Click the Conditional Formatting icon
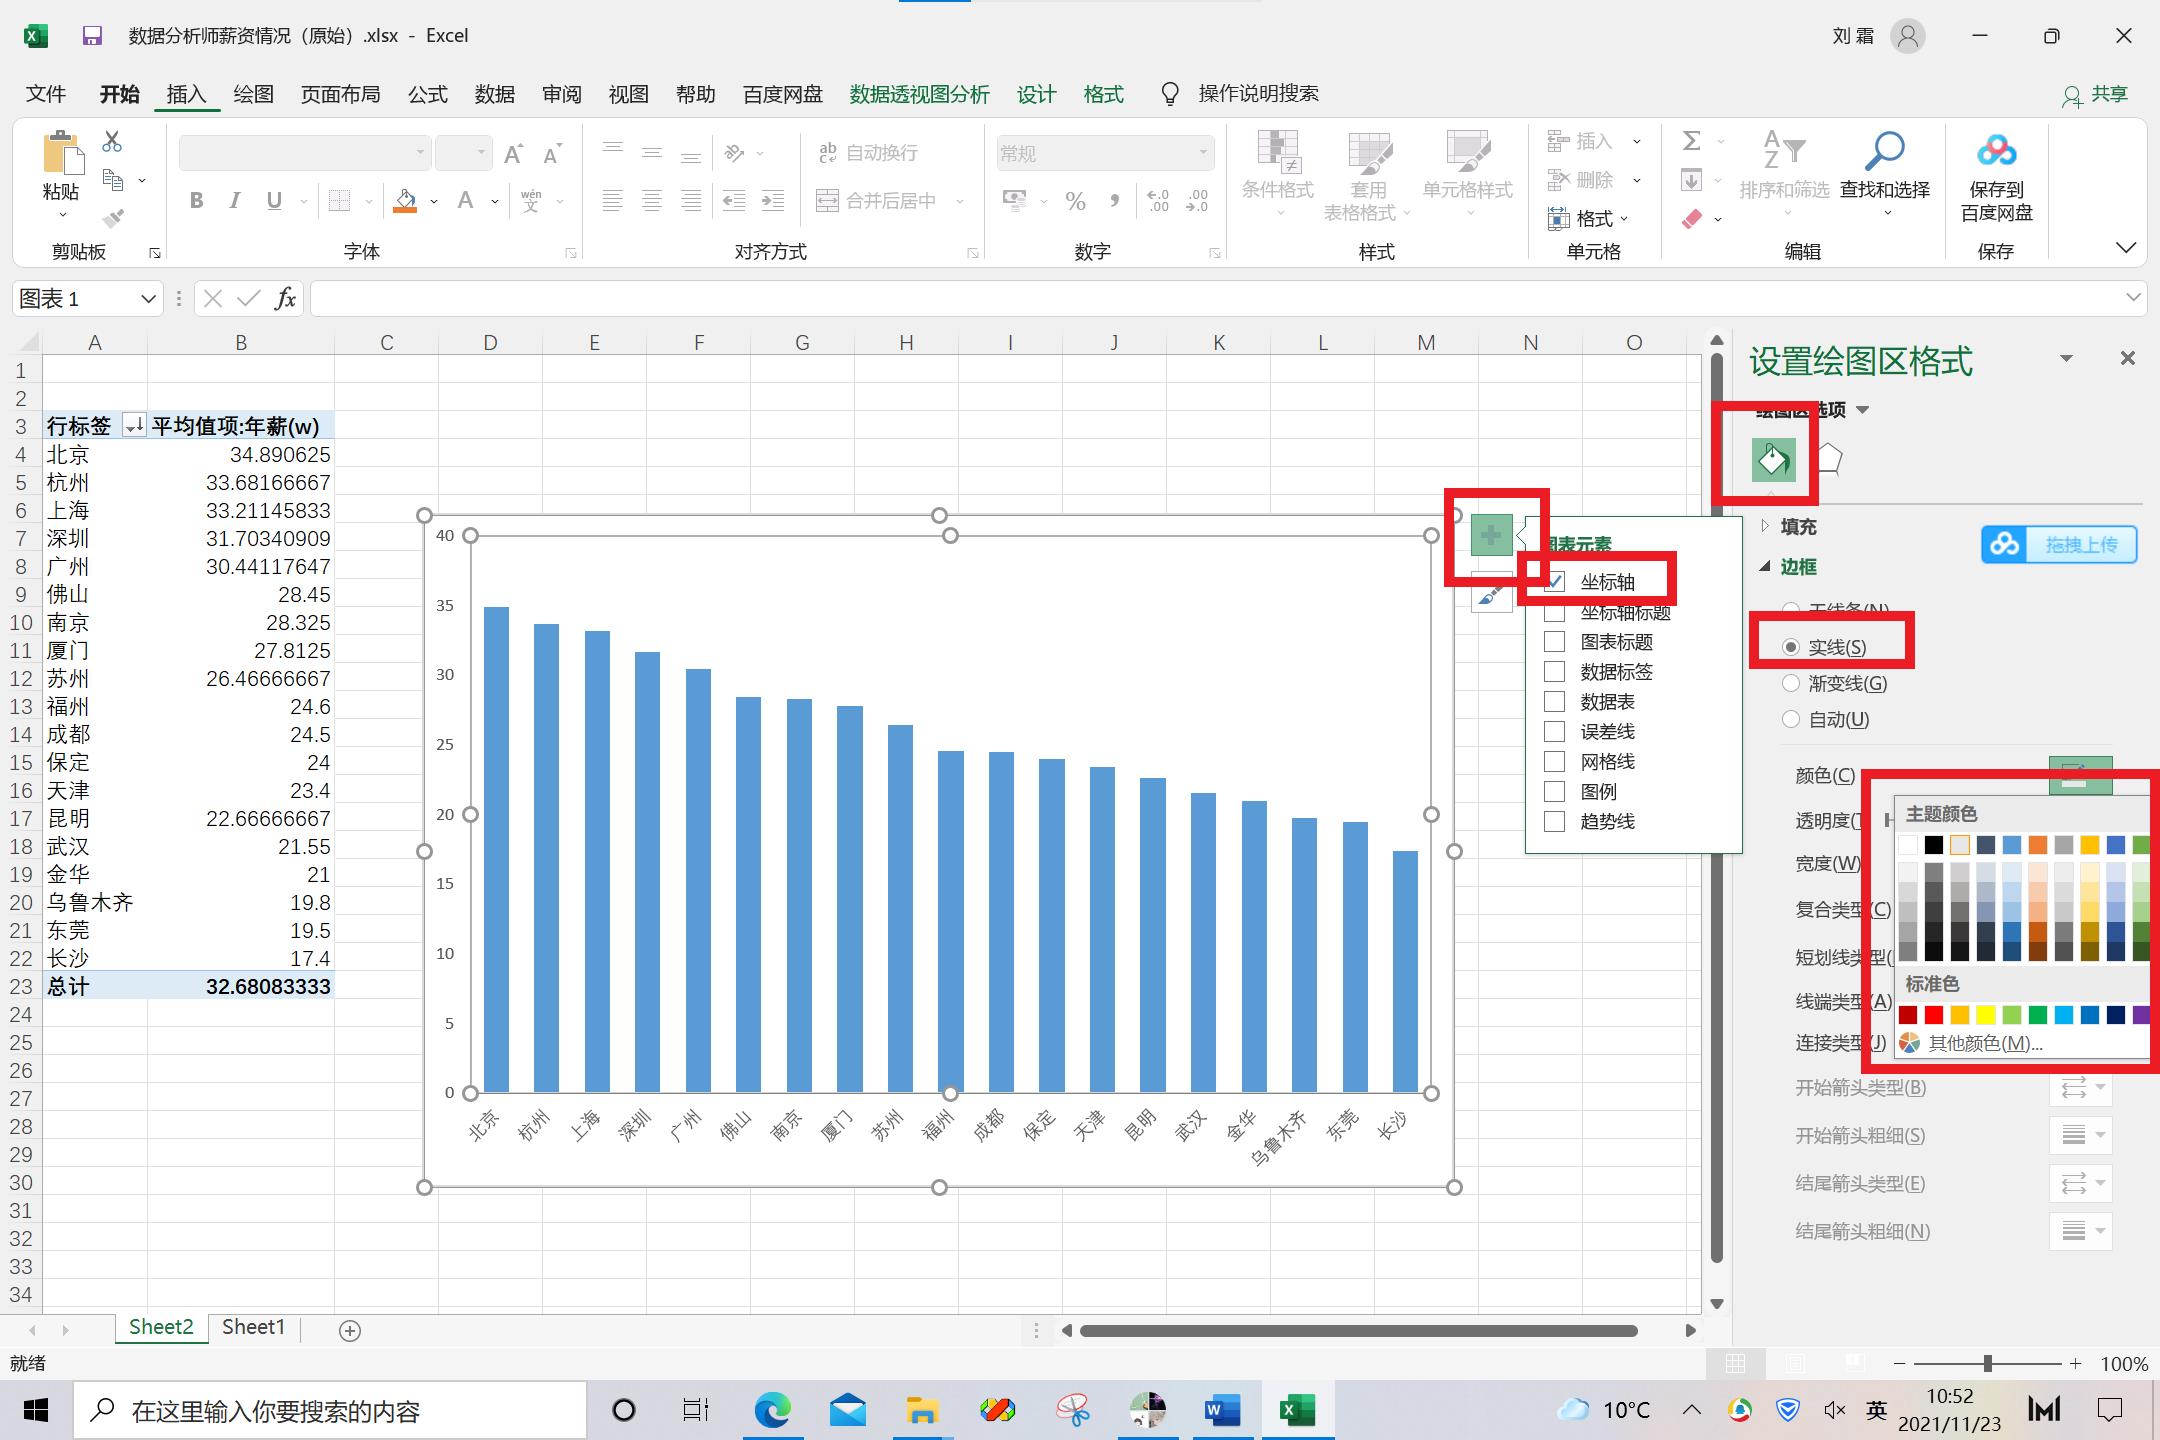Image resolution: width=2160 pixels, height=1440 pixels. (x=1277, y=152)
